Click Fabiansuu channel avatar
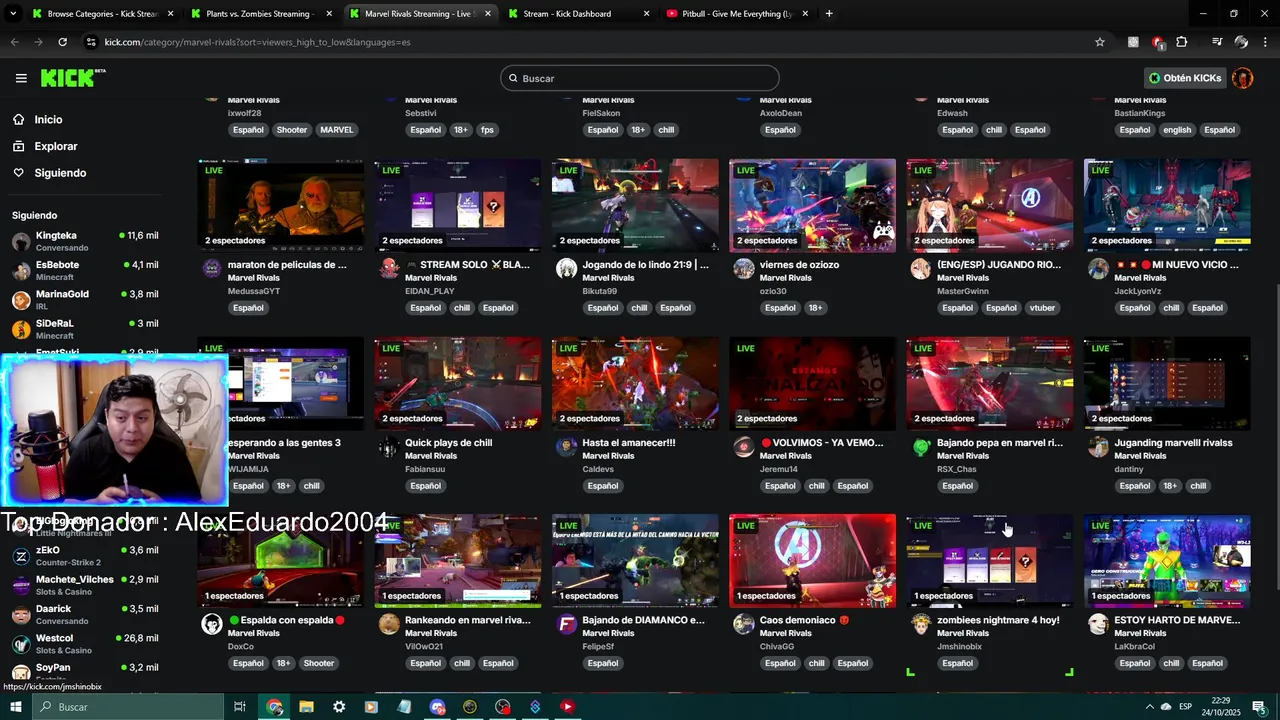 click(x=389, y=446)
